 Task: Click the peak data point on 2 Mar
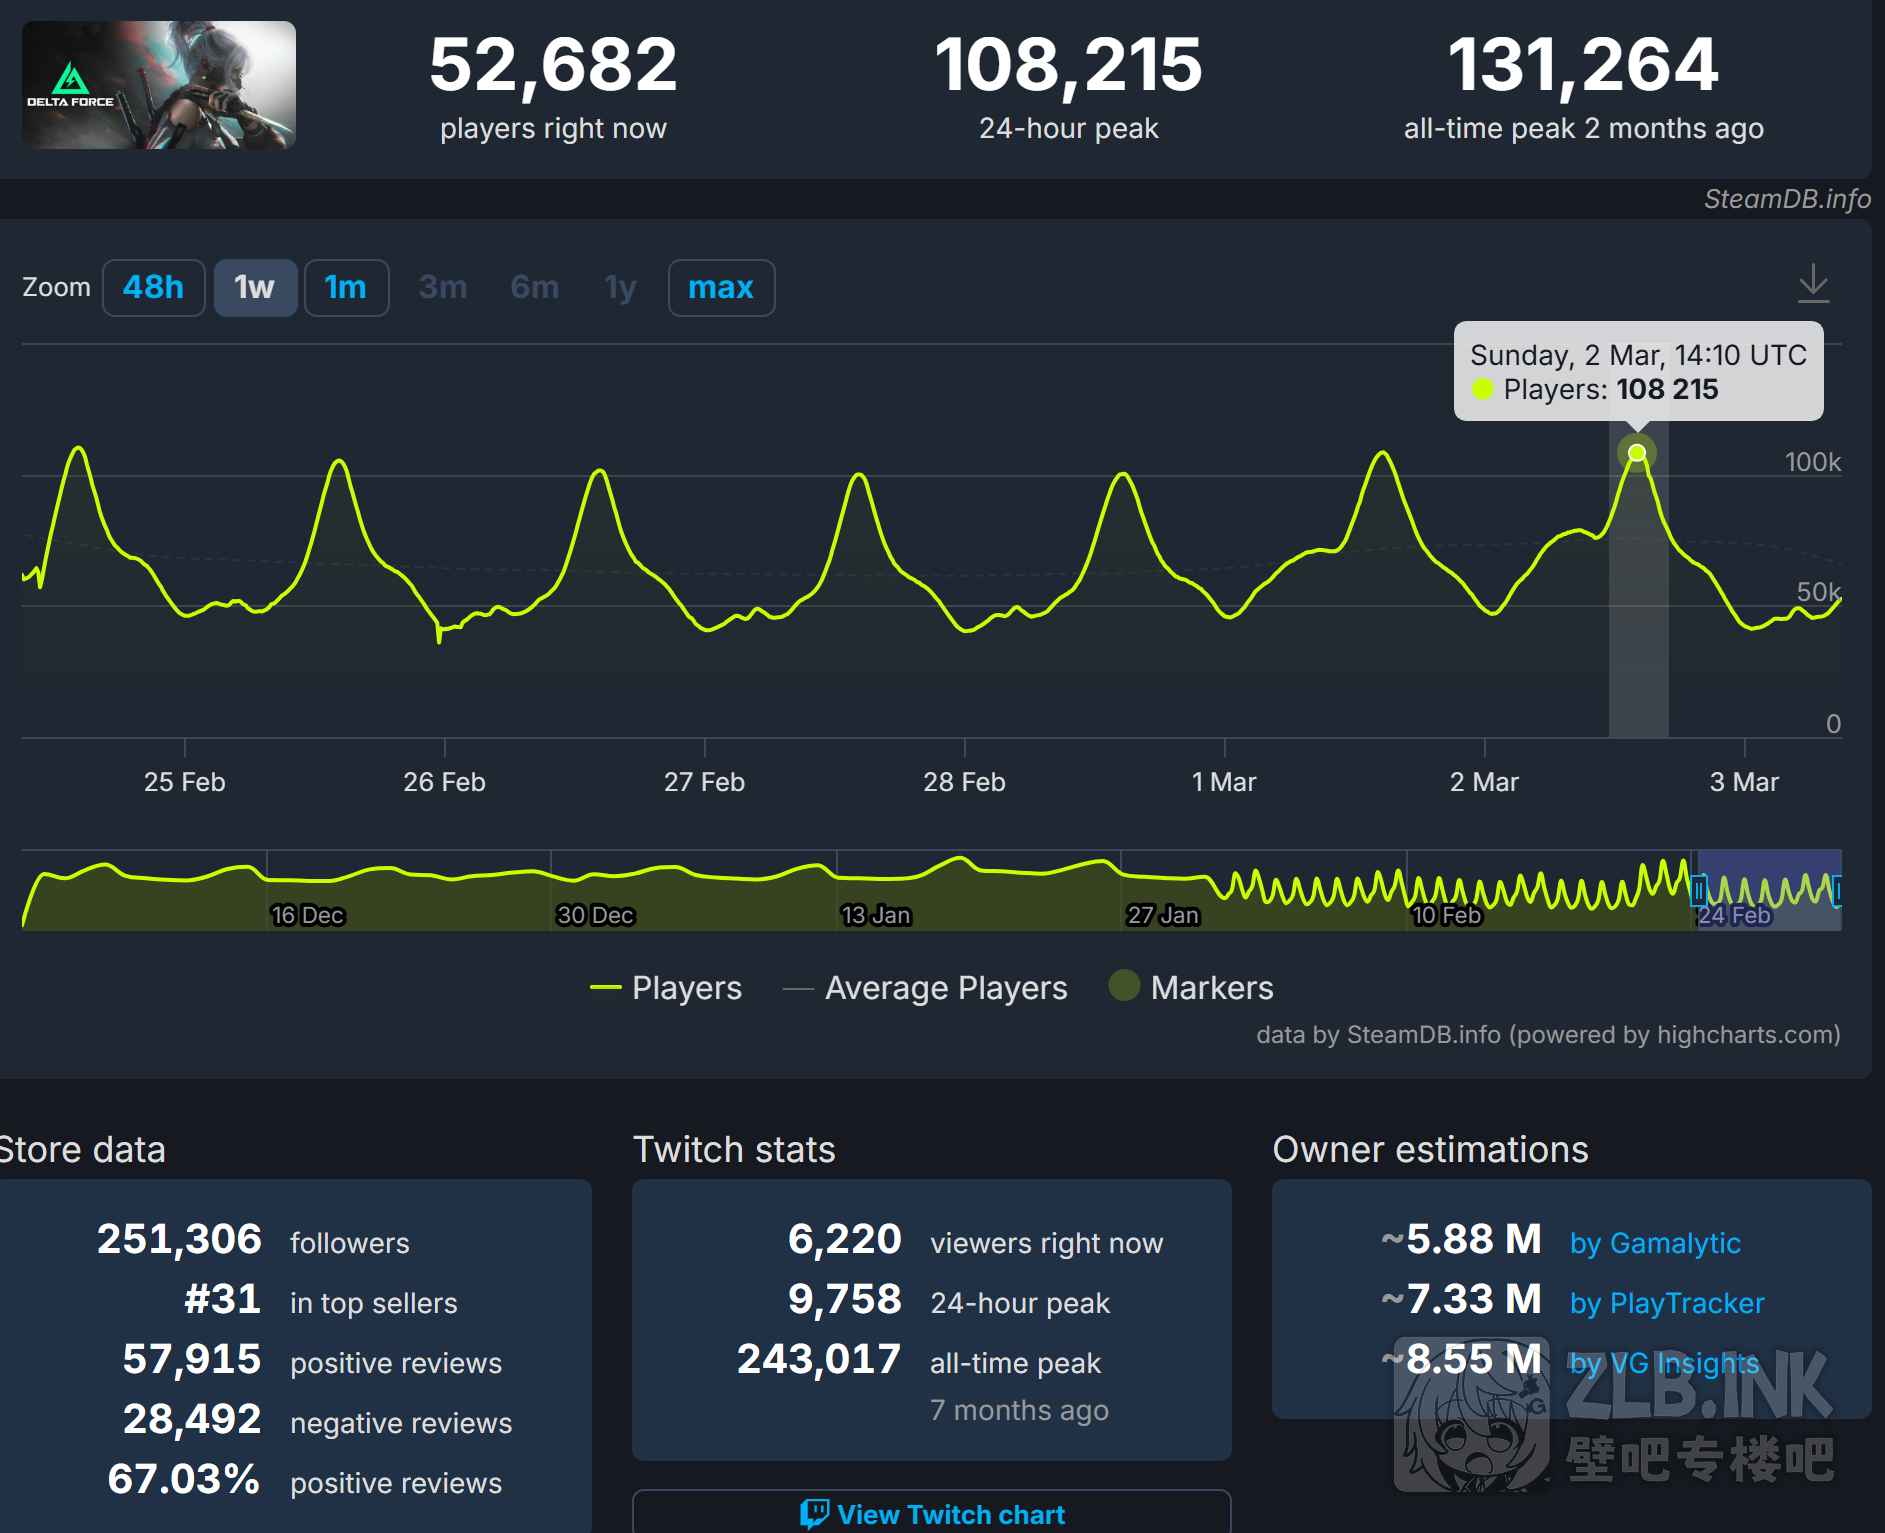[x=1637, y=453]
